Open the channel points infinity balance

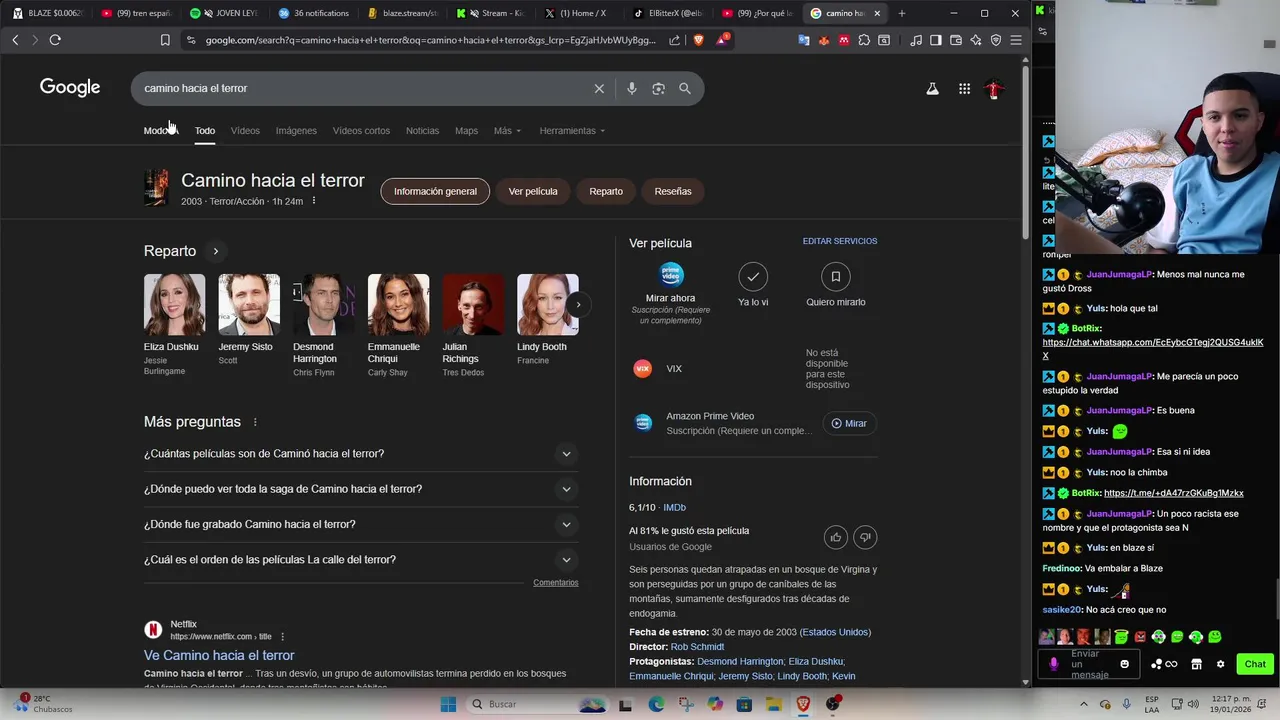(x=1164, y=664)
